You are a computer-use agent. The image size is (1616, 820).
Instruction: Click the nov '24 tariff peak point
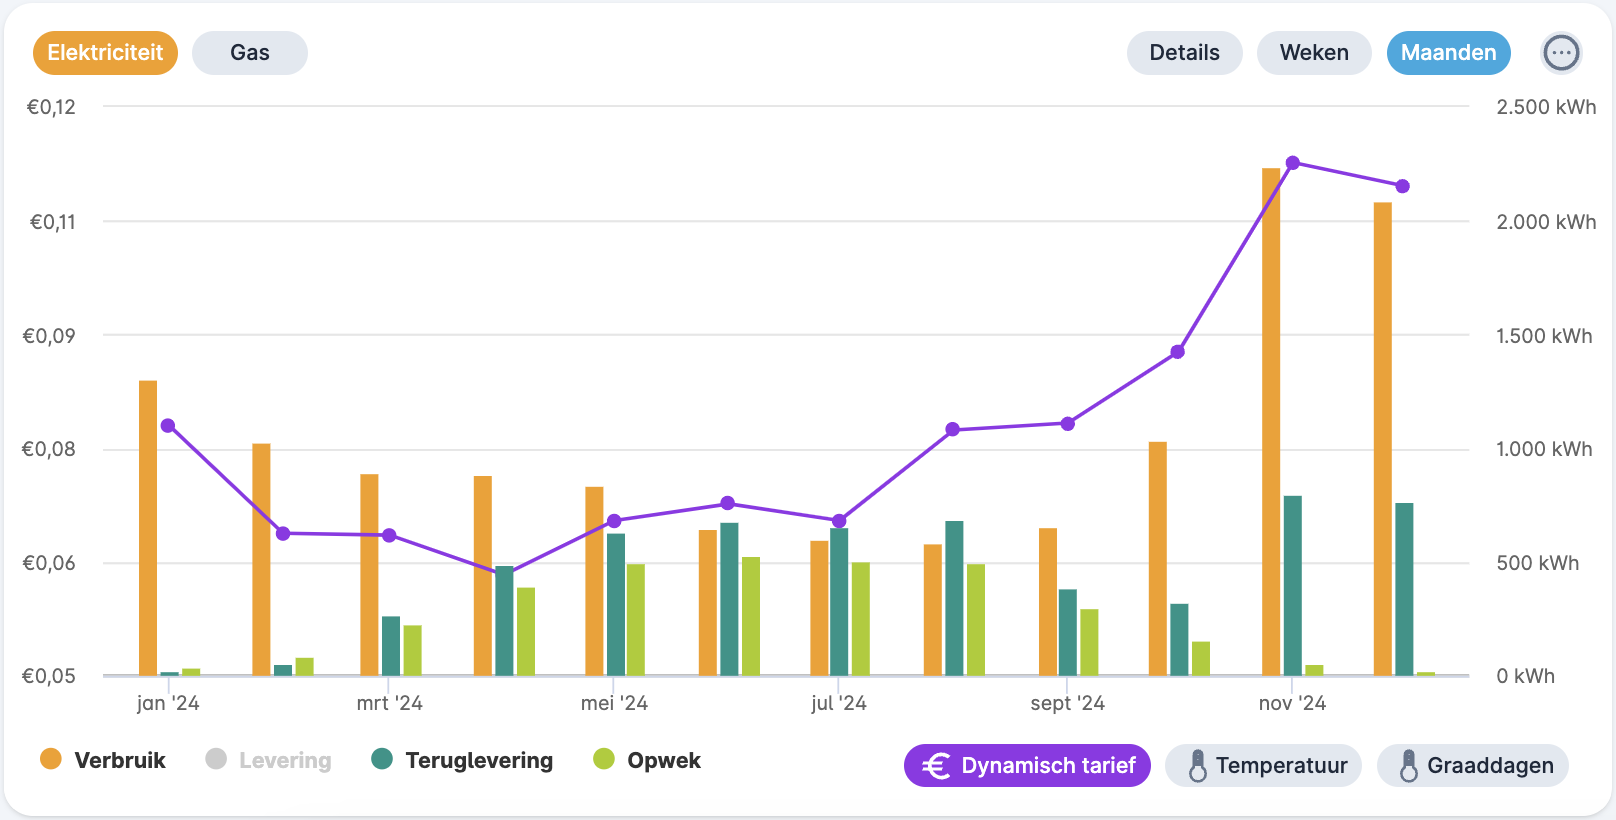pos(1292,163)
